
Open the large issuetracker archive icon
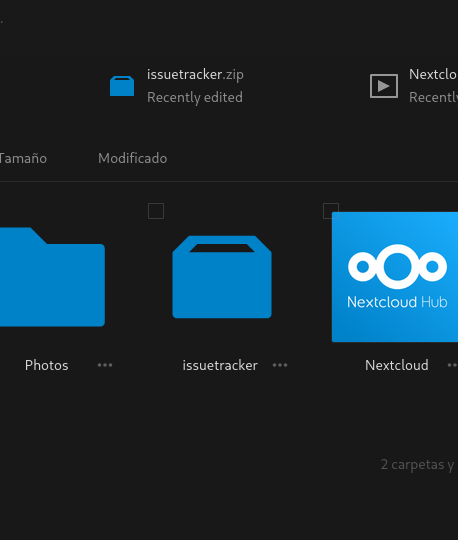click(x=222, y=277)
